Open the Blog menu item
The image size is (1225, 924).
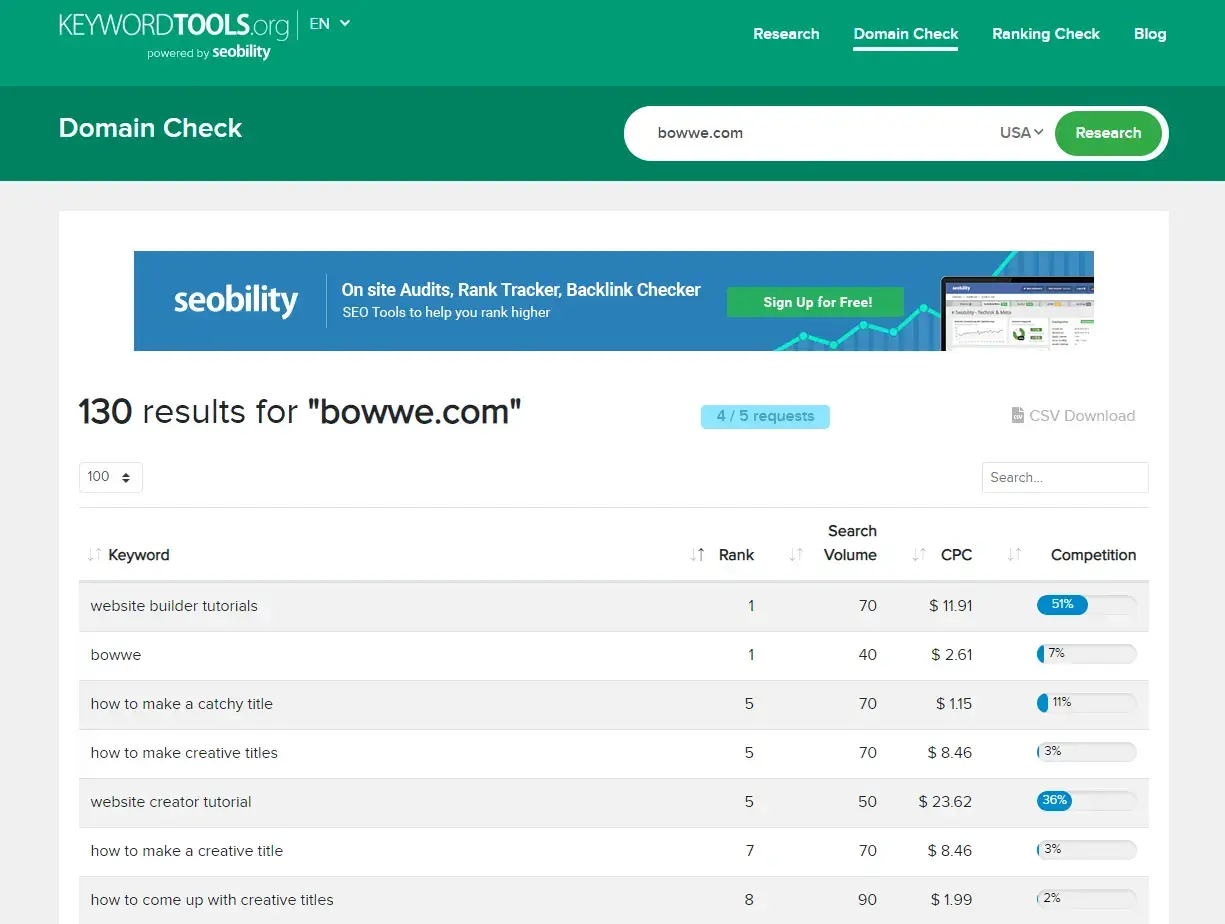point(1150,34)
